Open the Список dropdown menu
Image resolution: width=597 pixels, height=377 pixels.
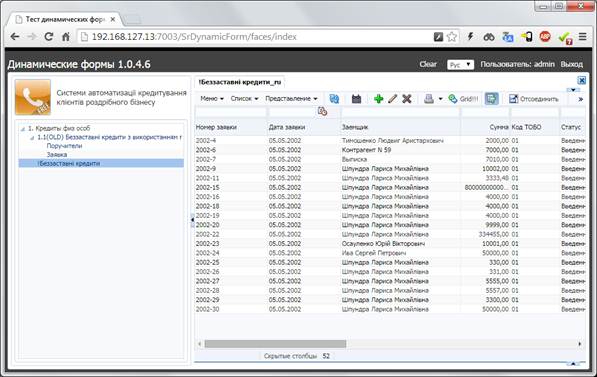(x=244, y=99)
